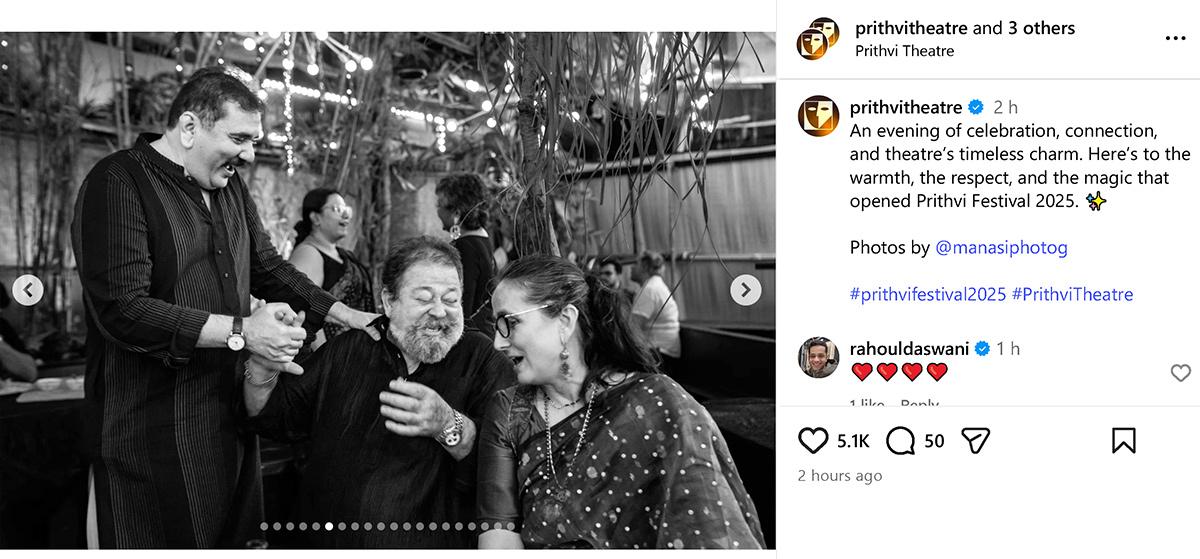Open the three-dot more options menu

pyautogui.click(x=1175, y=38)
